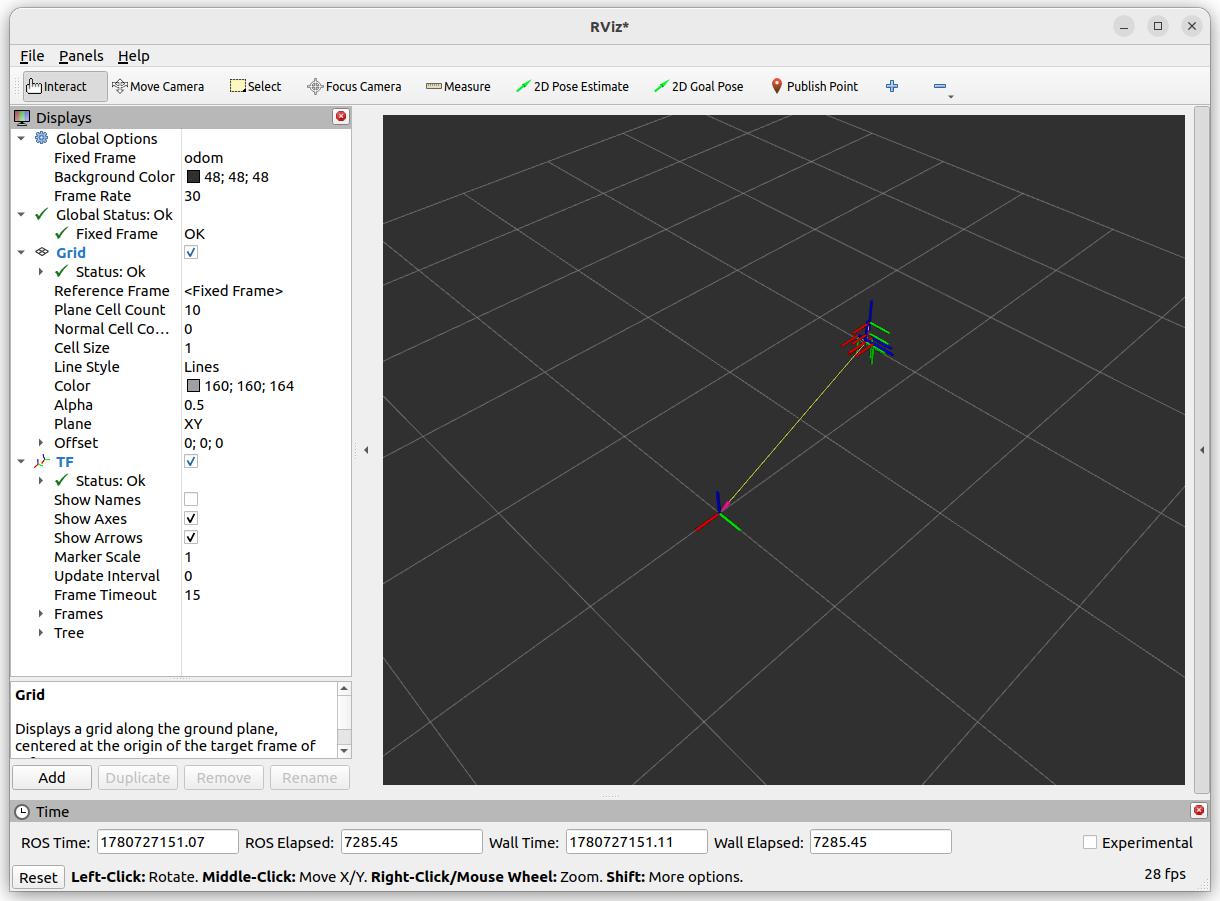Toggle the Grid display checkbox
1220x901 pixels.
coord(191,252)
